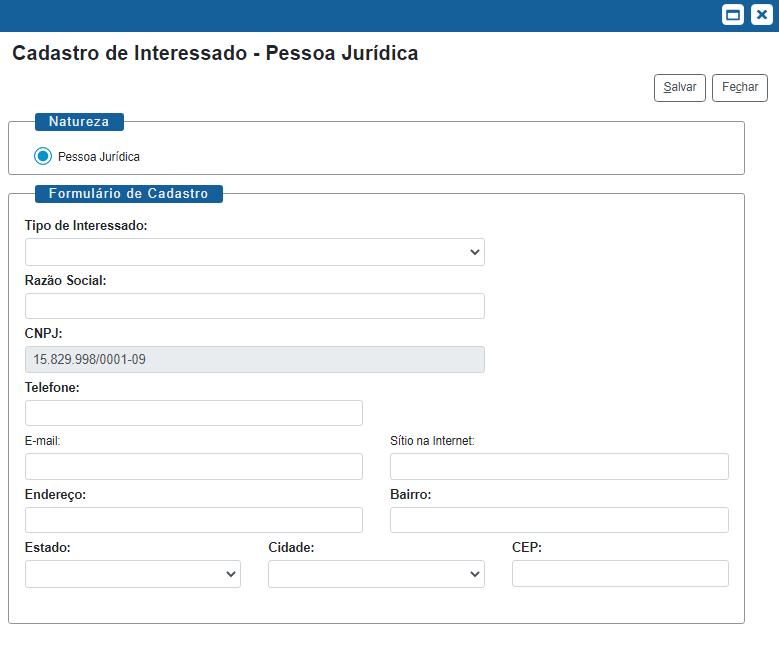The width and height of the screenshot is (779, 668).
Task: Click the Natureza section header
Action: point(79,122)
